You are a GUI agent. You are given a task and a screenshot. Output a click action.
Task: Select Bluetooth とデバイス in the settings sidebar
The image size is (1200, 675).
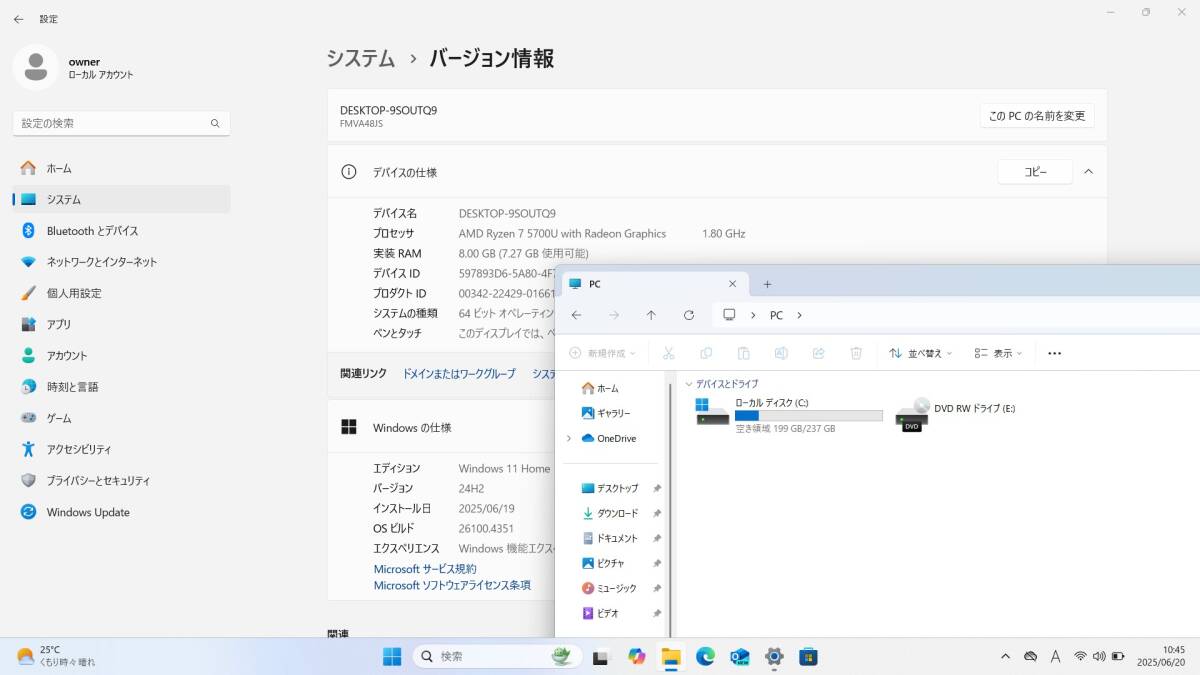92,231
